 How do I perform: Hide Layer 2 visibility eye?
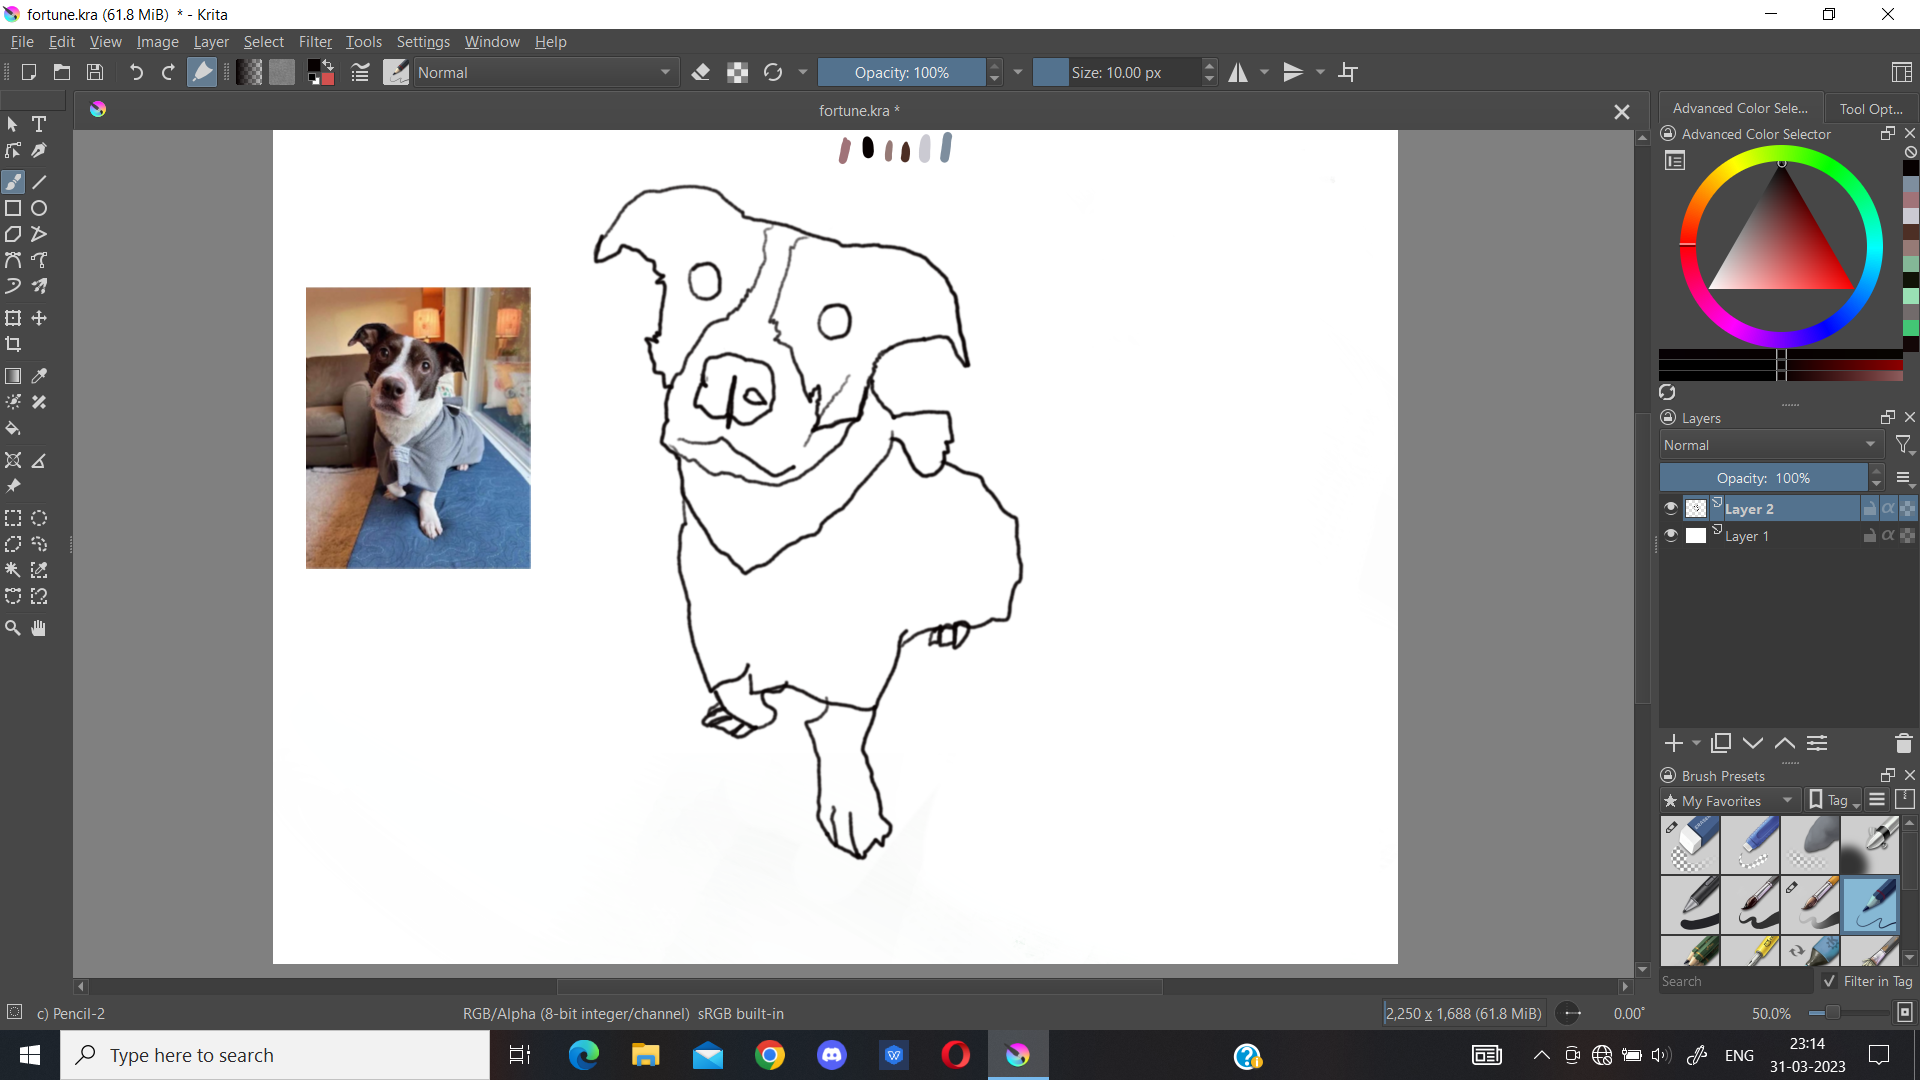(x=1670, y=508)
